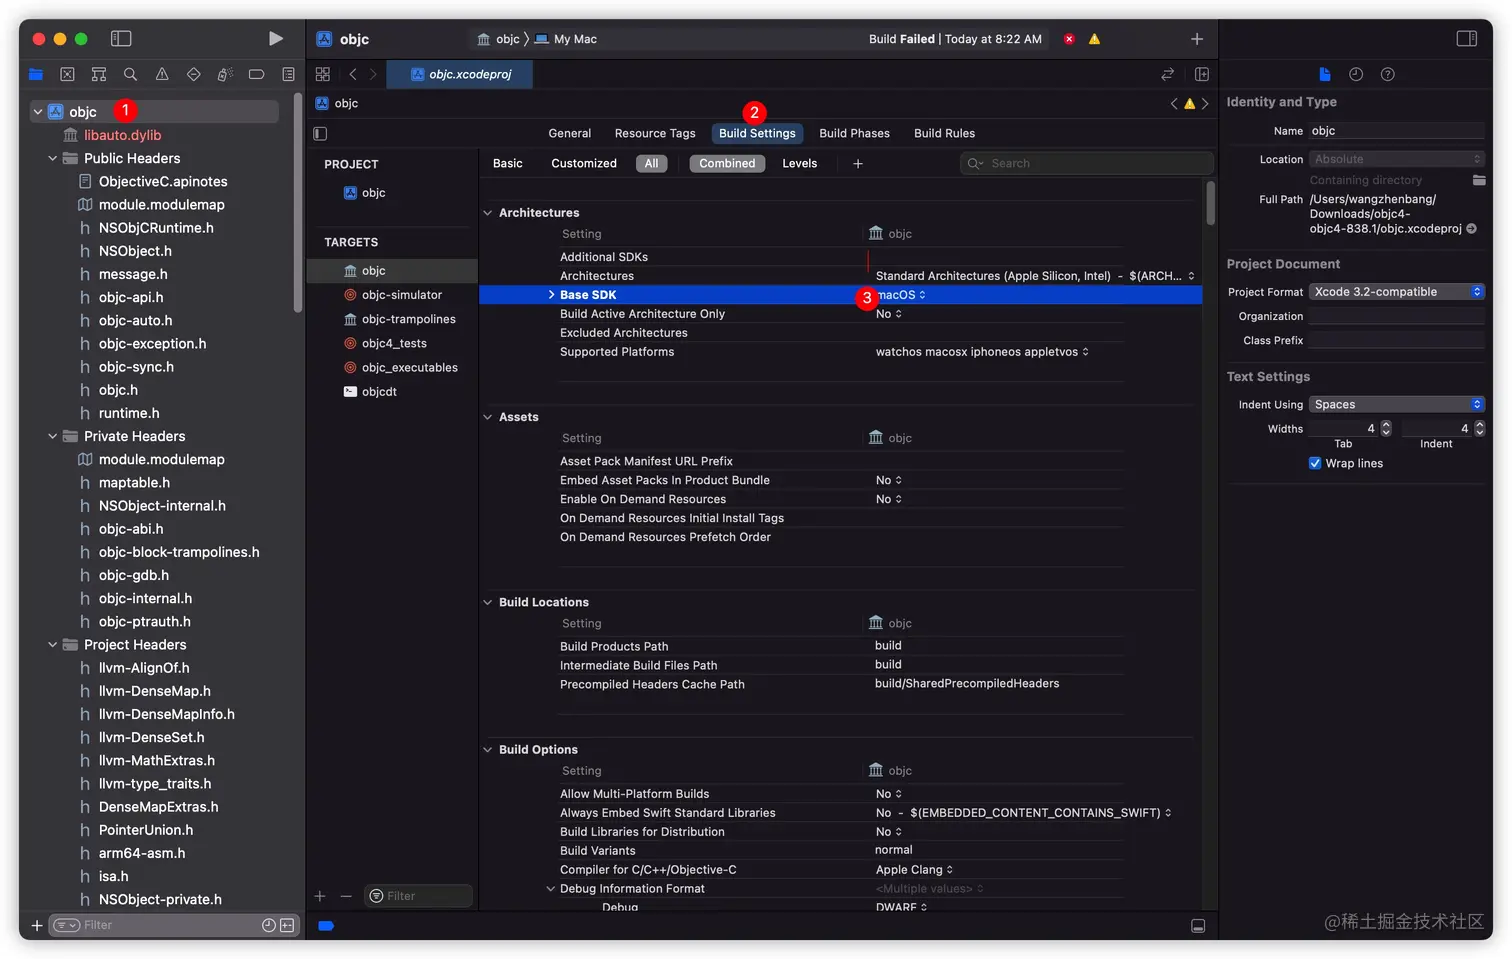Image resolution: width=1512 pixels, height=959 pixels.
Task: Switch to the Levels view
Action: [799, 164]
